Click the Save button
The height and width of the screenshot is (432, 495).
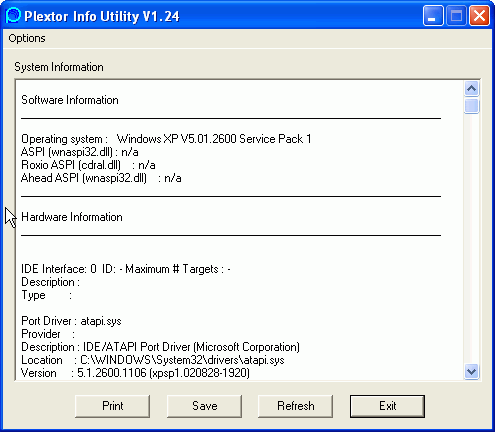click(x=204, y=406)
